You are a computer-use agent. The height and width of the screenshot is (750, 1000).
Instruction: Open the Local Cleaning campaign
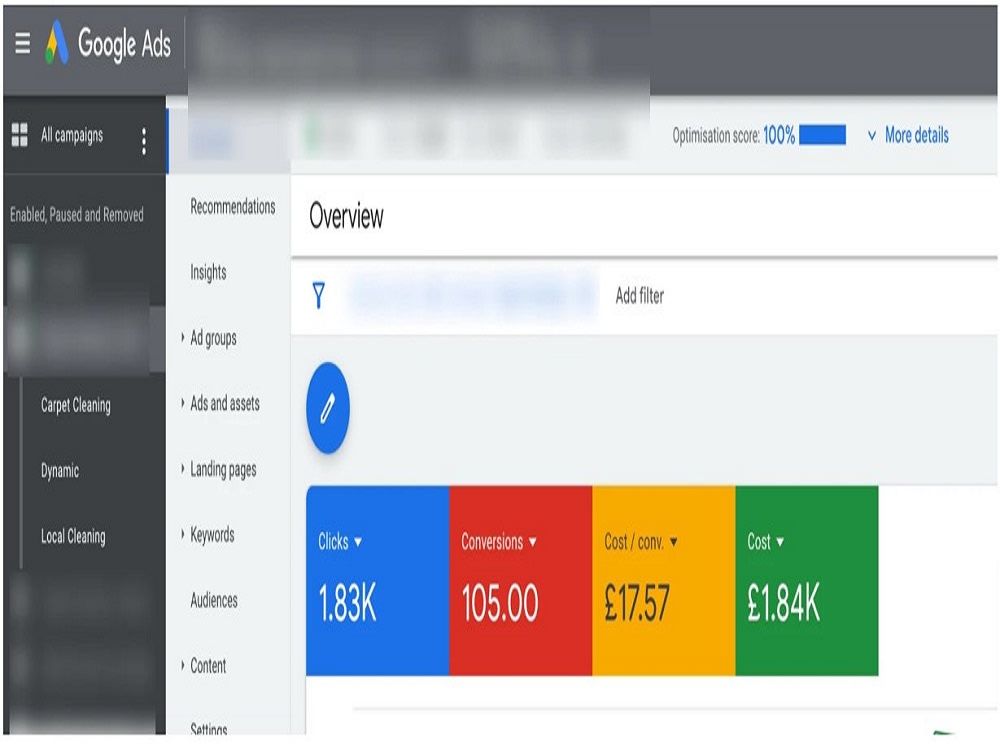point(73,536)
